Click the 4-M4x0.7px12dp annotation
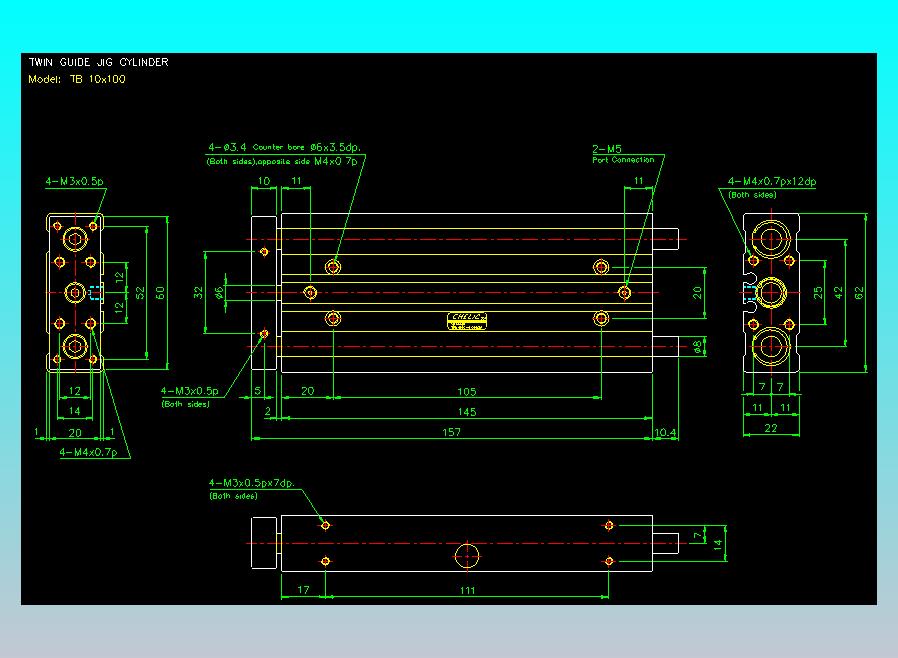The width and height of the screenshot is (898, 658). (772, 181)
